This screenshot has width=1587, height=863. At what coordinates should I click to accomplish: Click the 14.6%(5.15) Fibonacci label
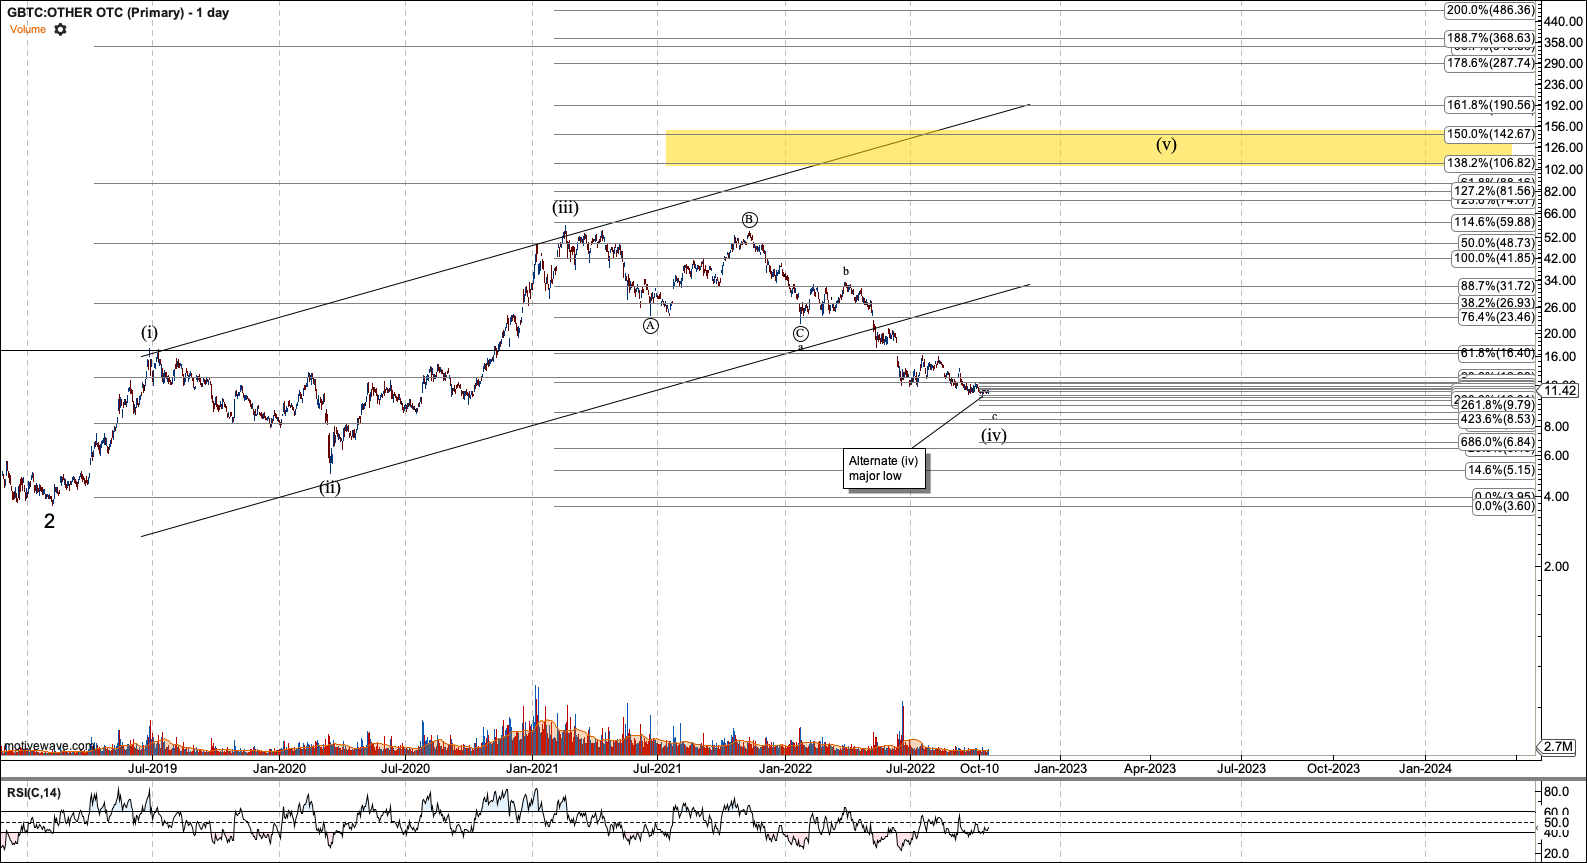pyautogui.click(x=1501, y=470)
